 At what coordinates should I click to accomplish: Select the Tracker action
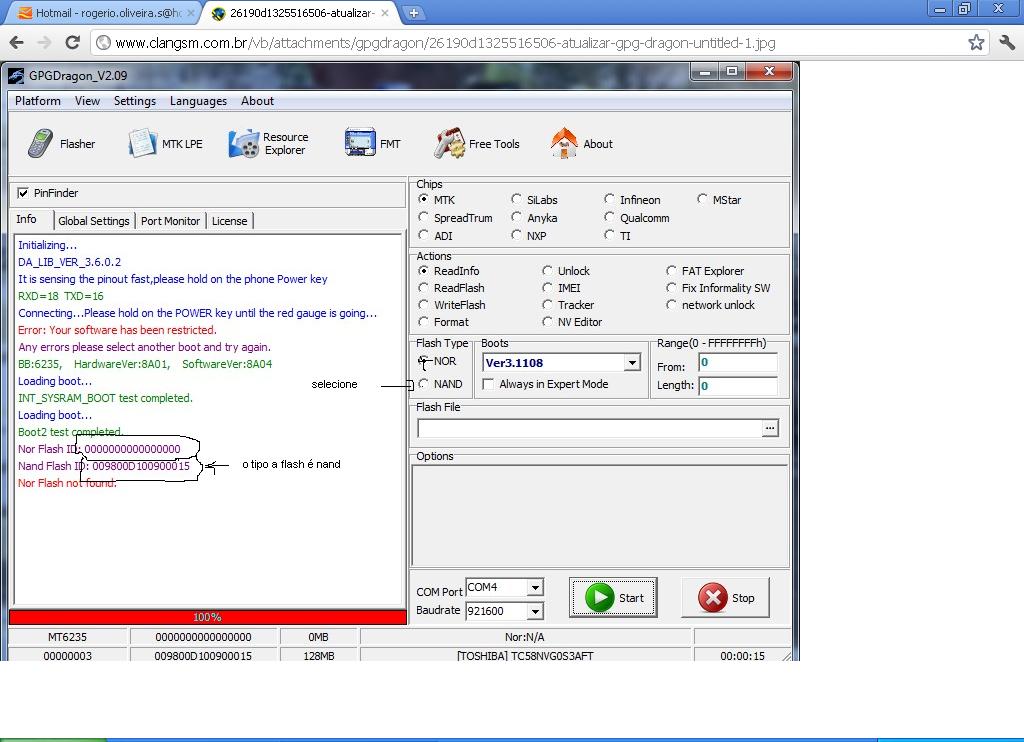pyautogui.click(x=547, y=304)
